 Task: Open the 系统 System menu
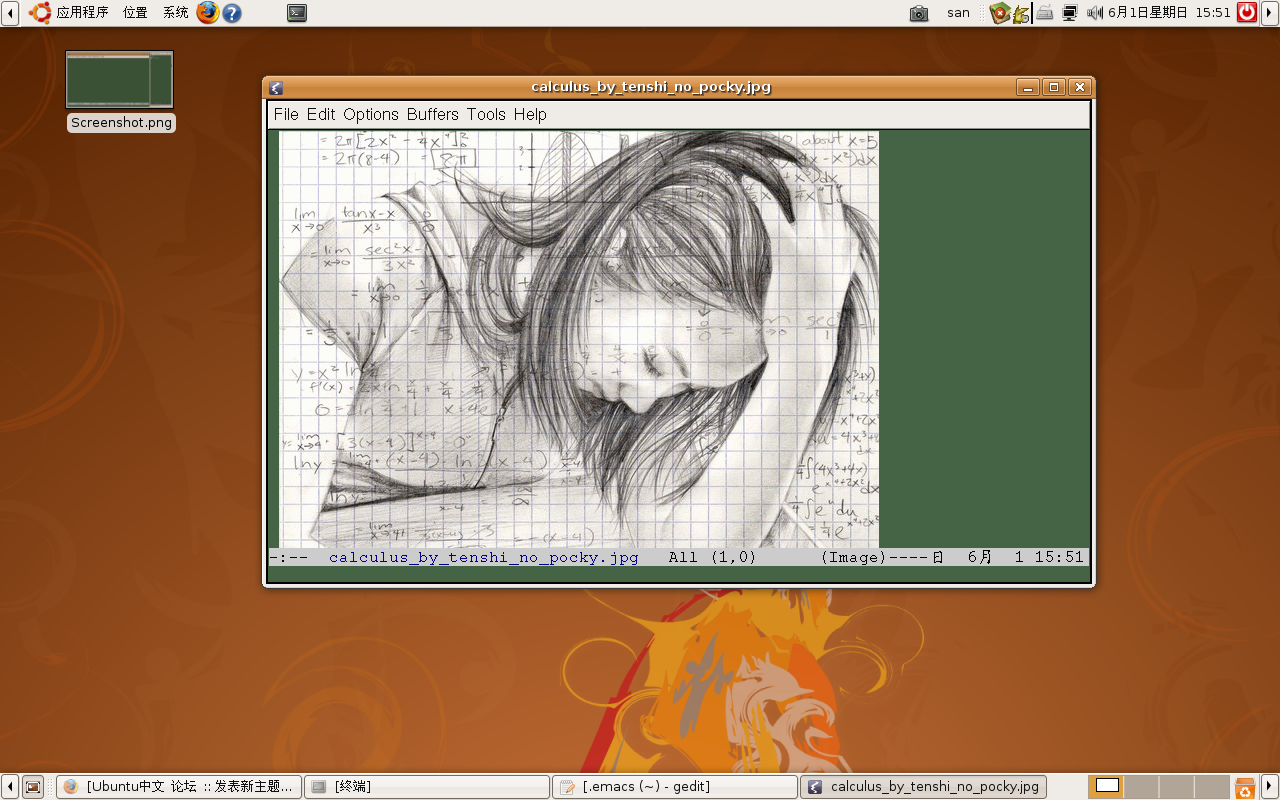click(x=175, y=13)
